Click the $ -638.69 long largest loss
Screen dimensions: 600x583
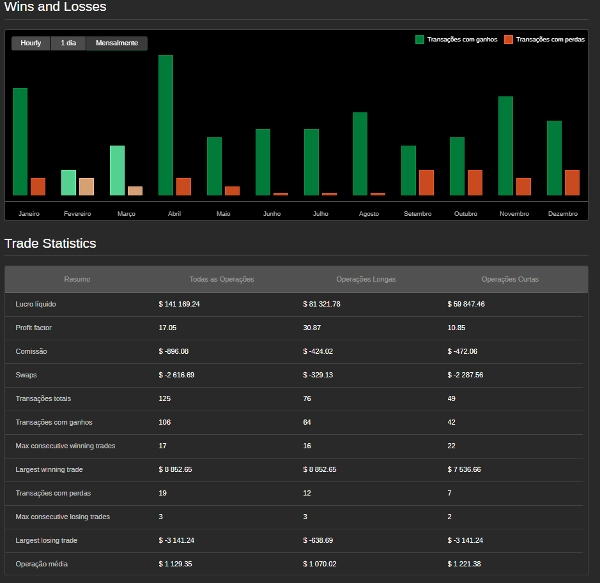(318, 540)
